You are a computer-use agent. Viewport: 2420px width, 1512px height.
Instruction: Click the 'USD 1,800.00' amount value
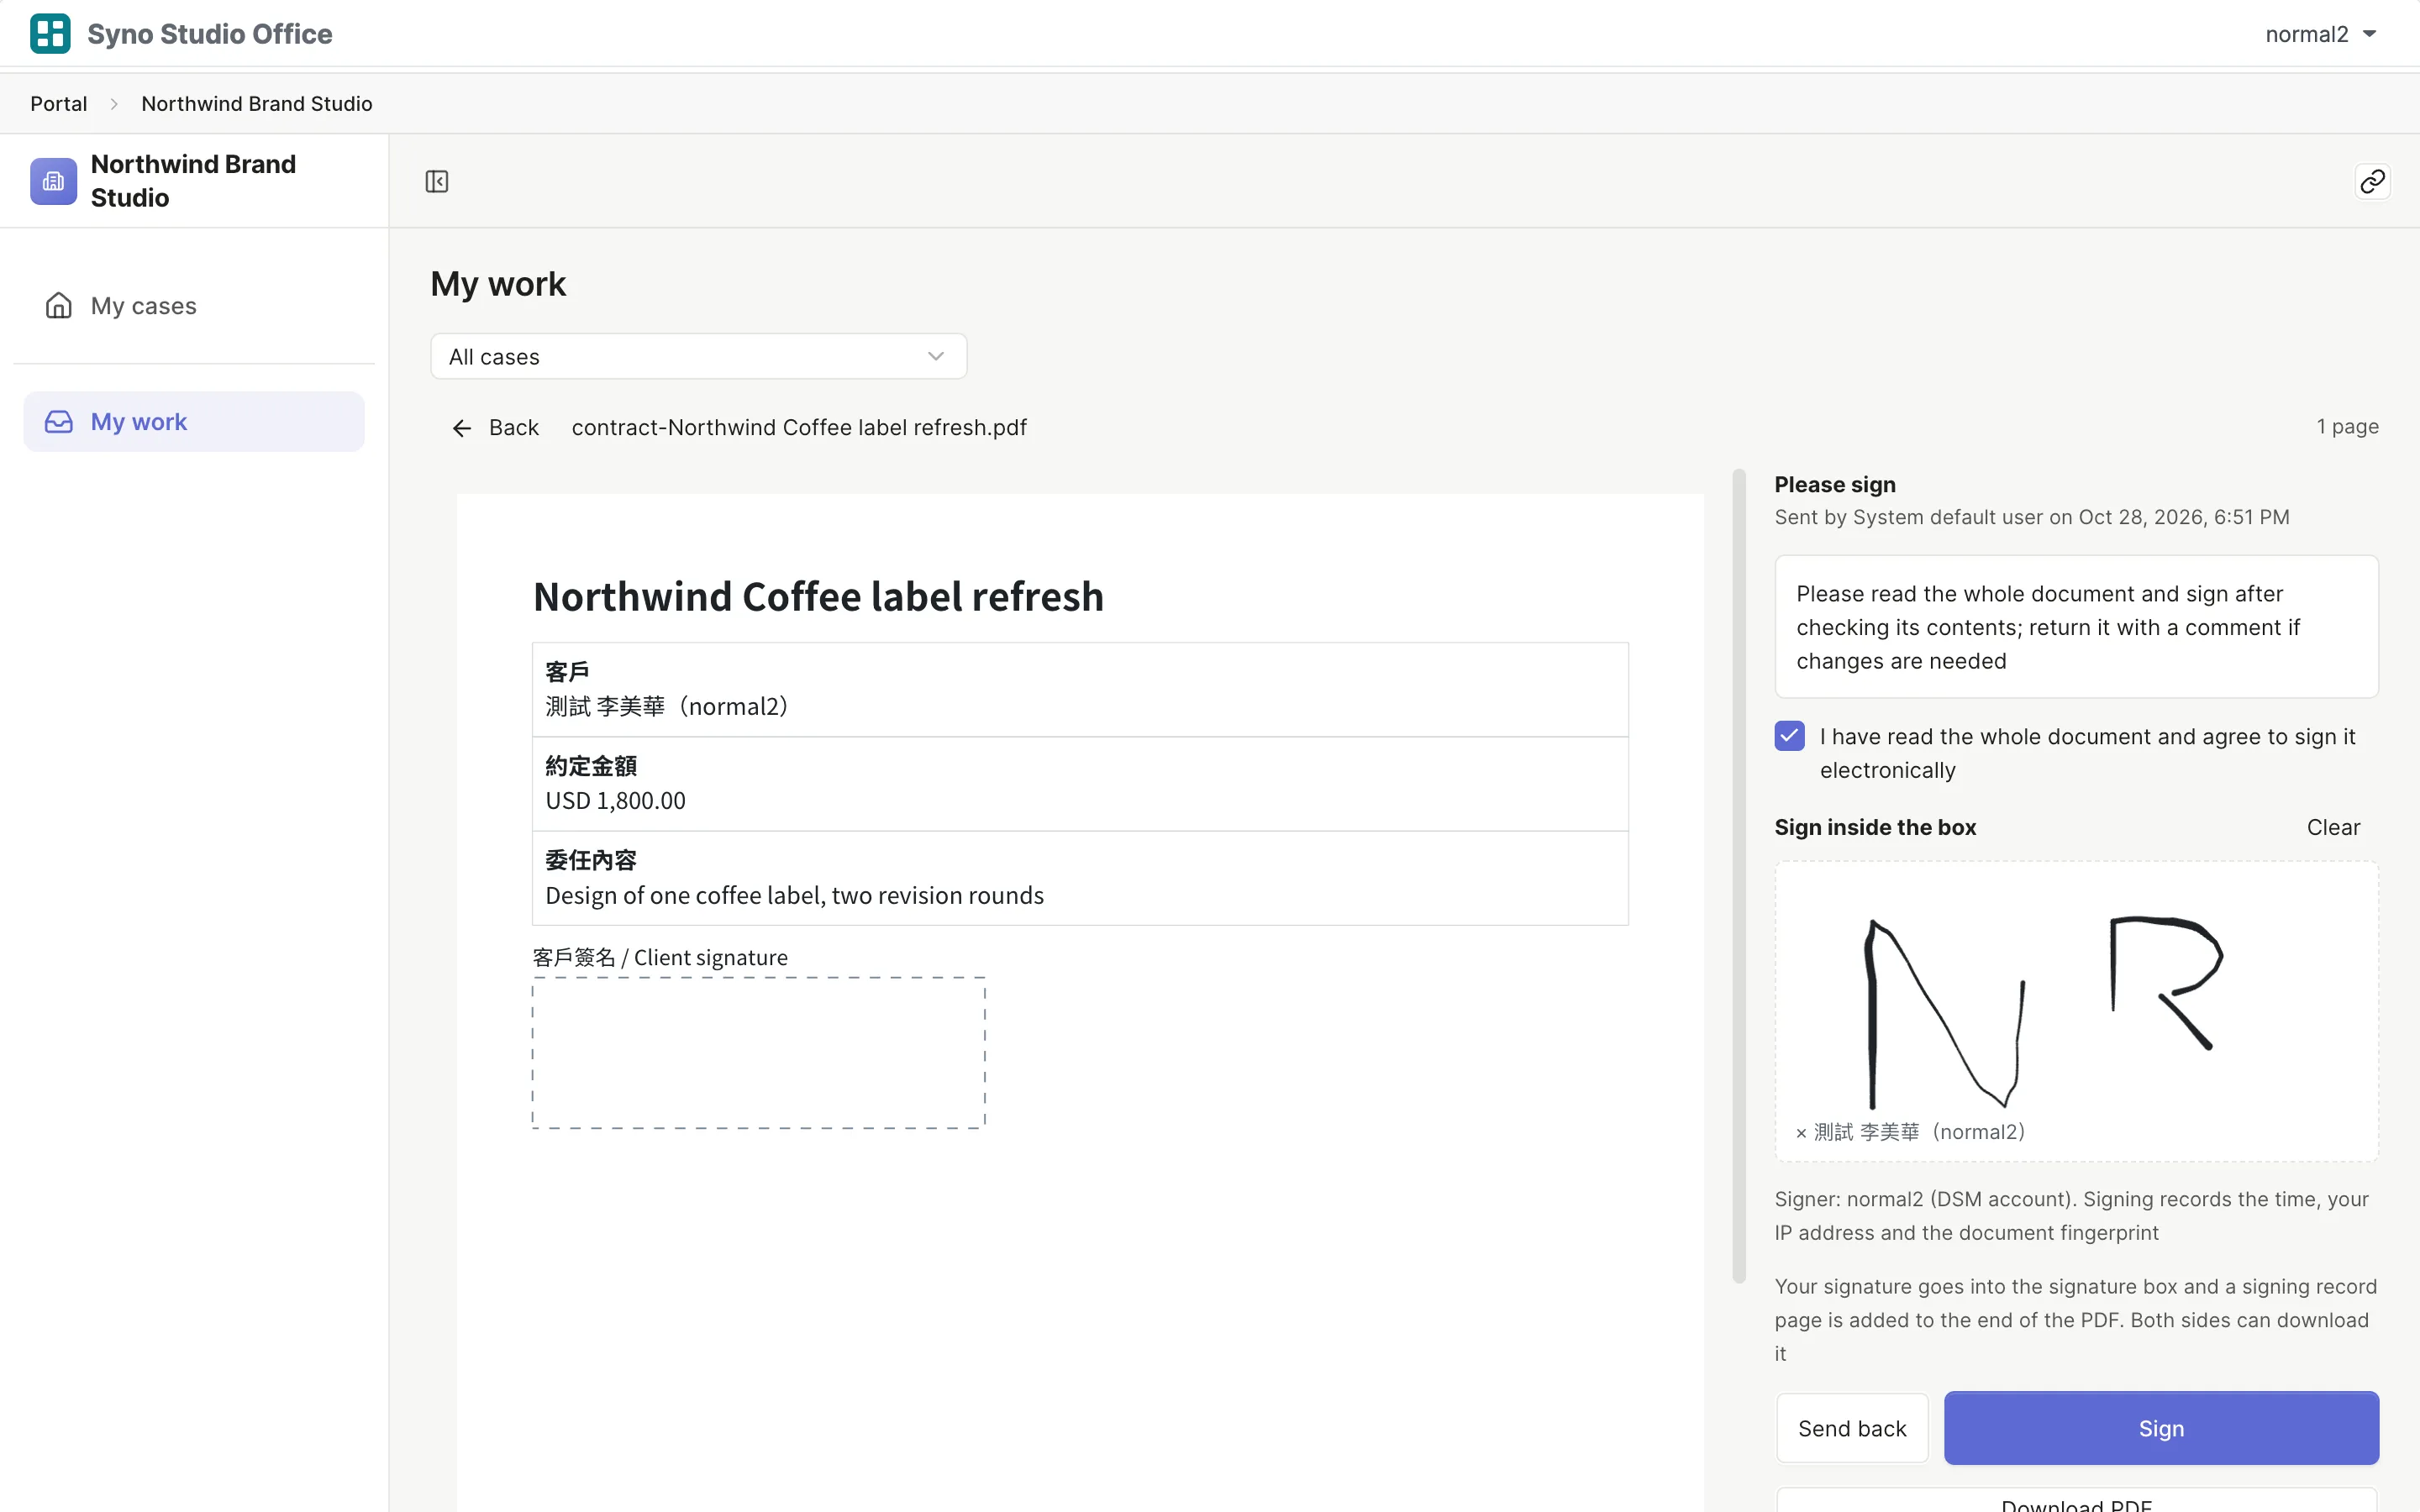(615, 800)
